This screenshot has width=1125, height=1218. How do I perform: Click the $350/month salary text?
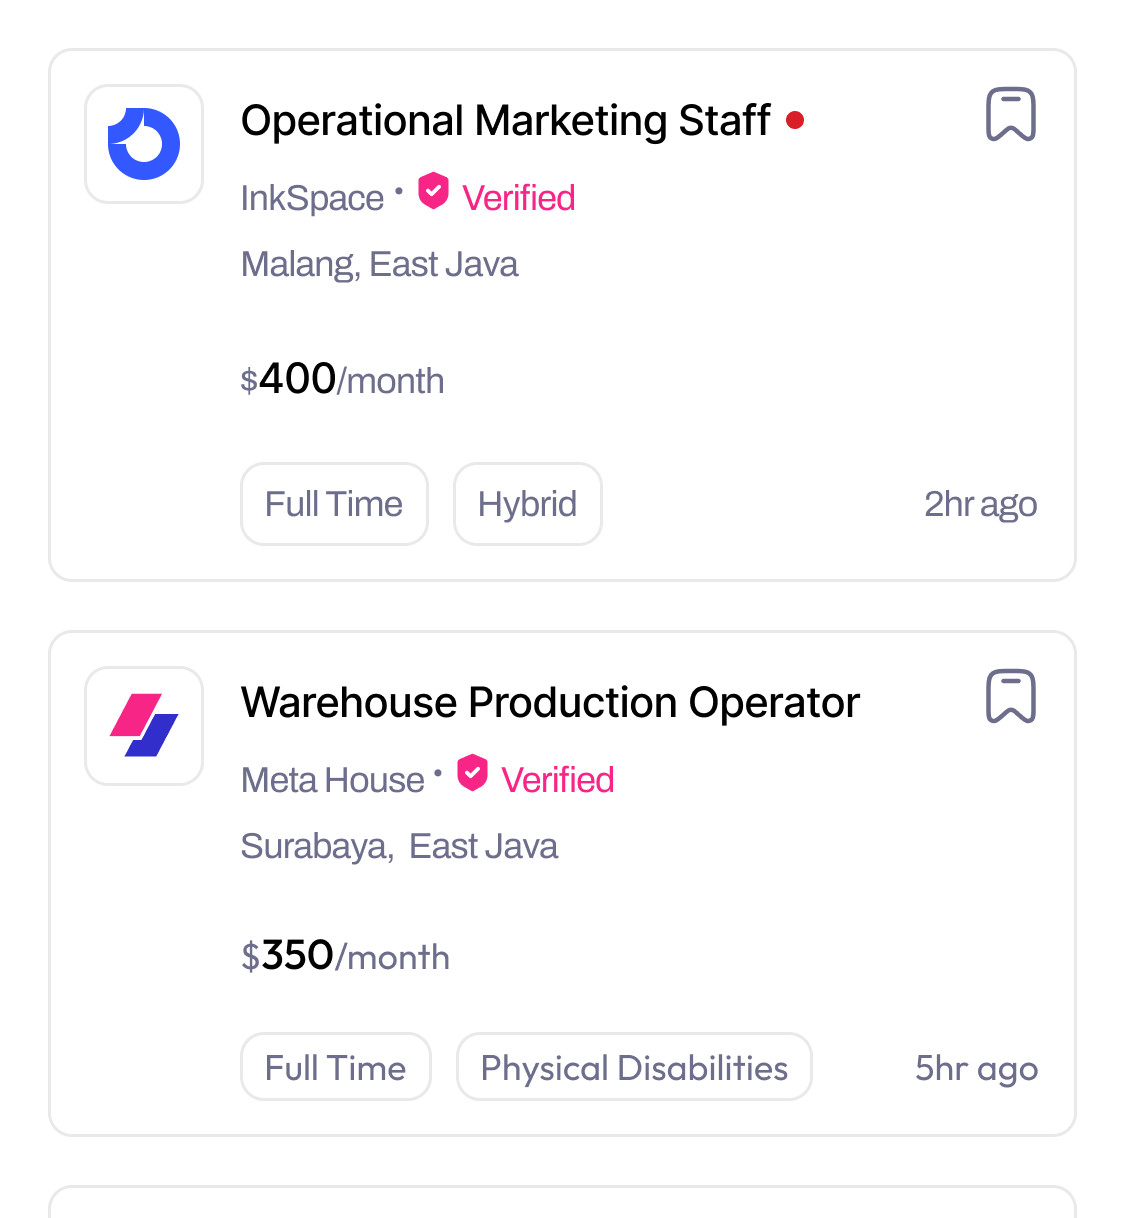pos(345,956)
